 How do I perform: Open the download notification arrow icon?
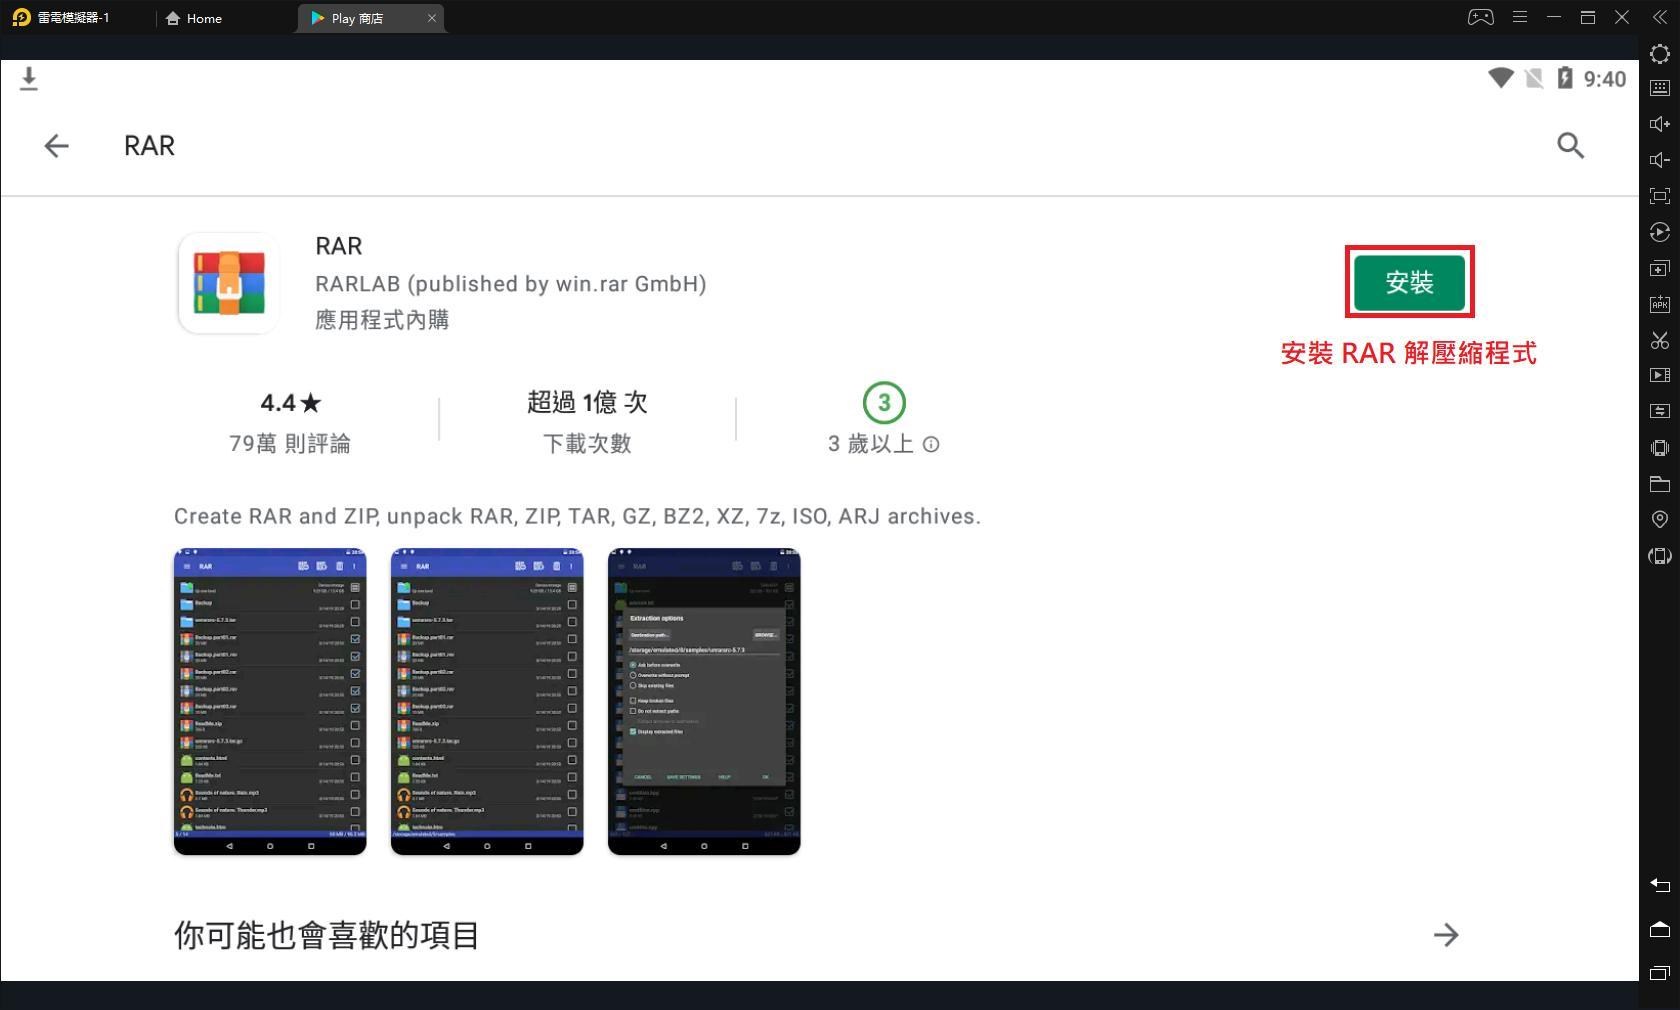click(29, 79)
